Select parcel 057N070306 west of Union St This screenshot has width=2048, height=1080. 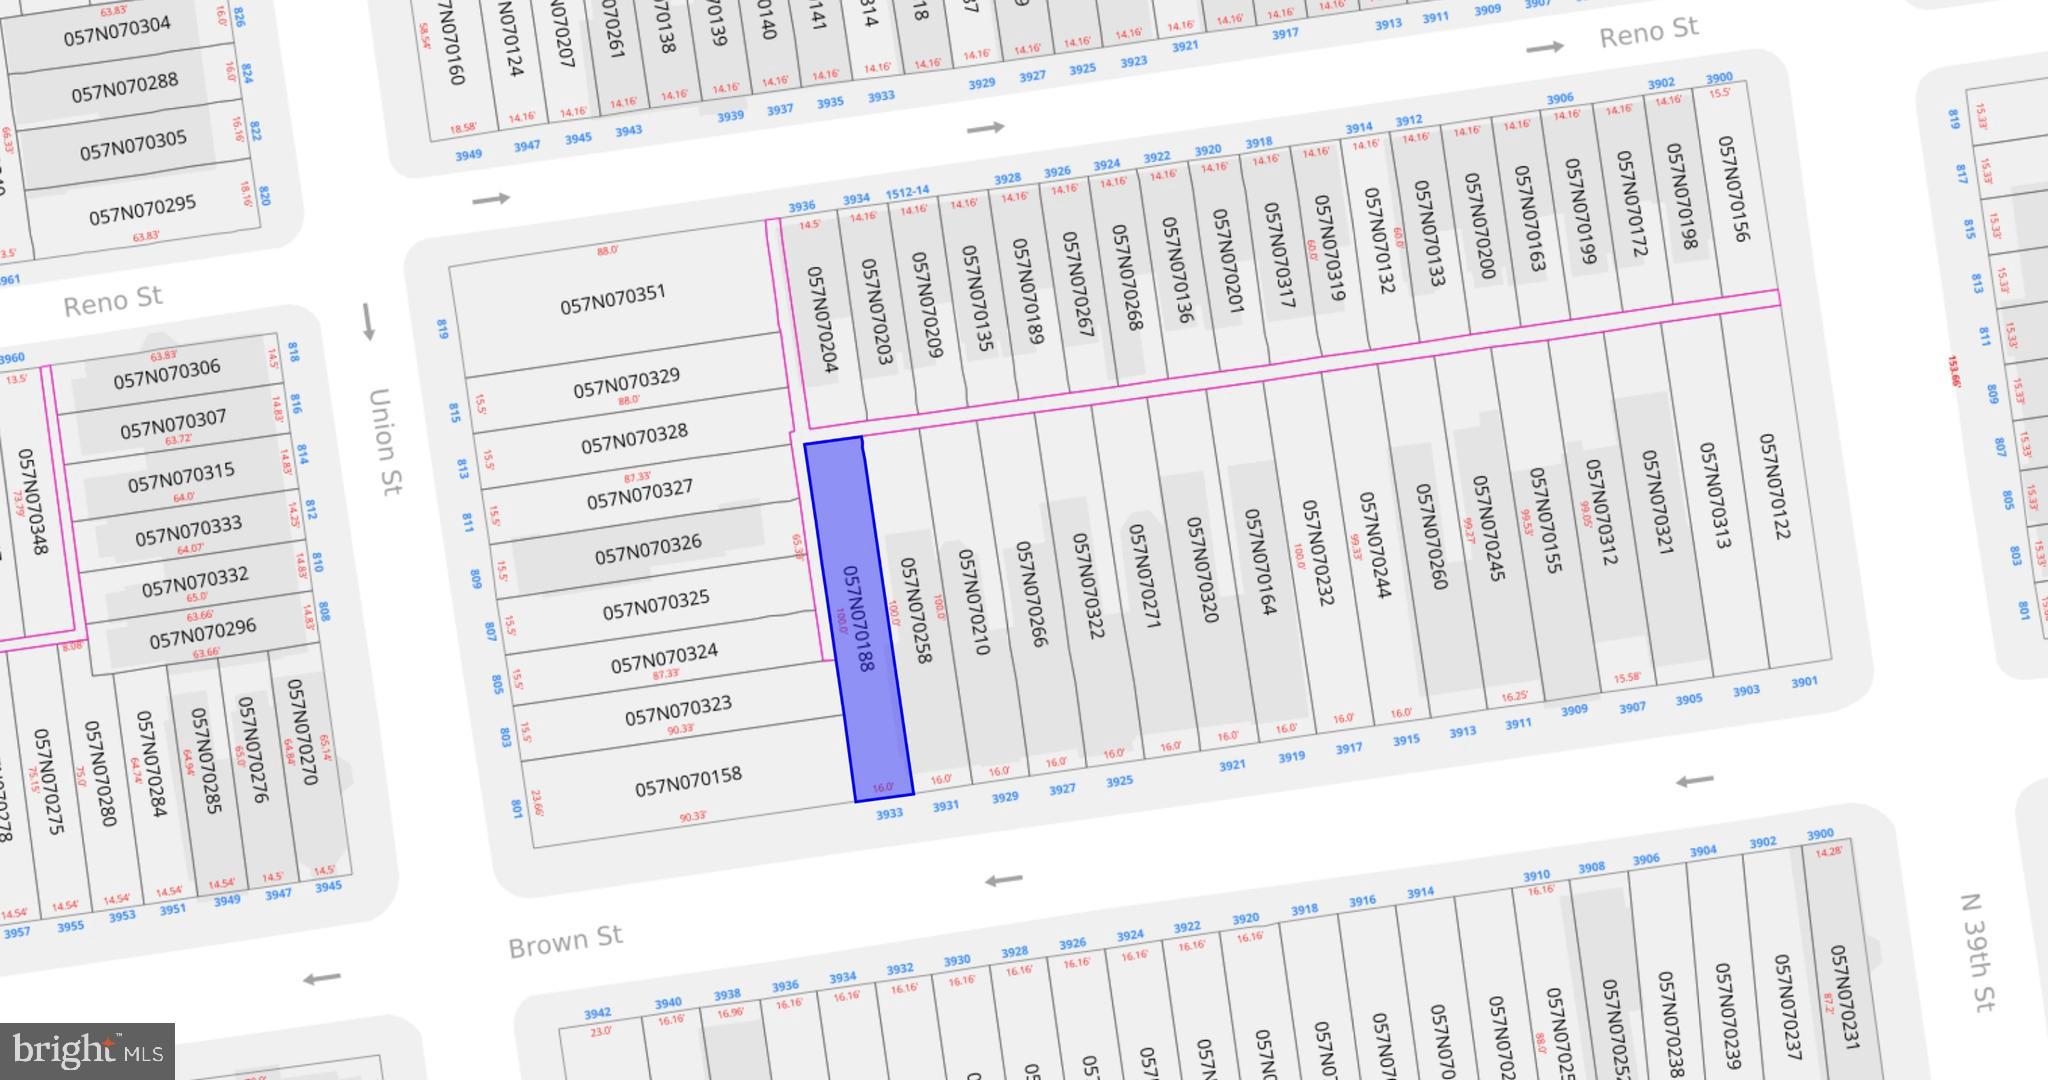[166, 374]
